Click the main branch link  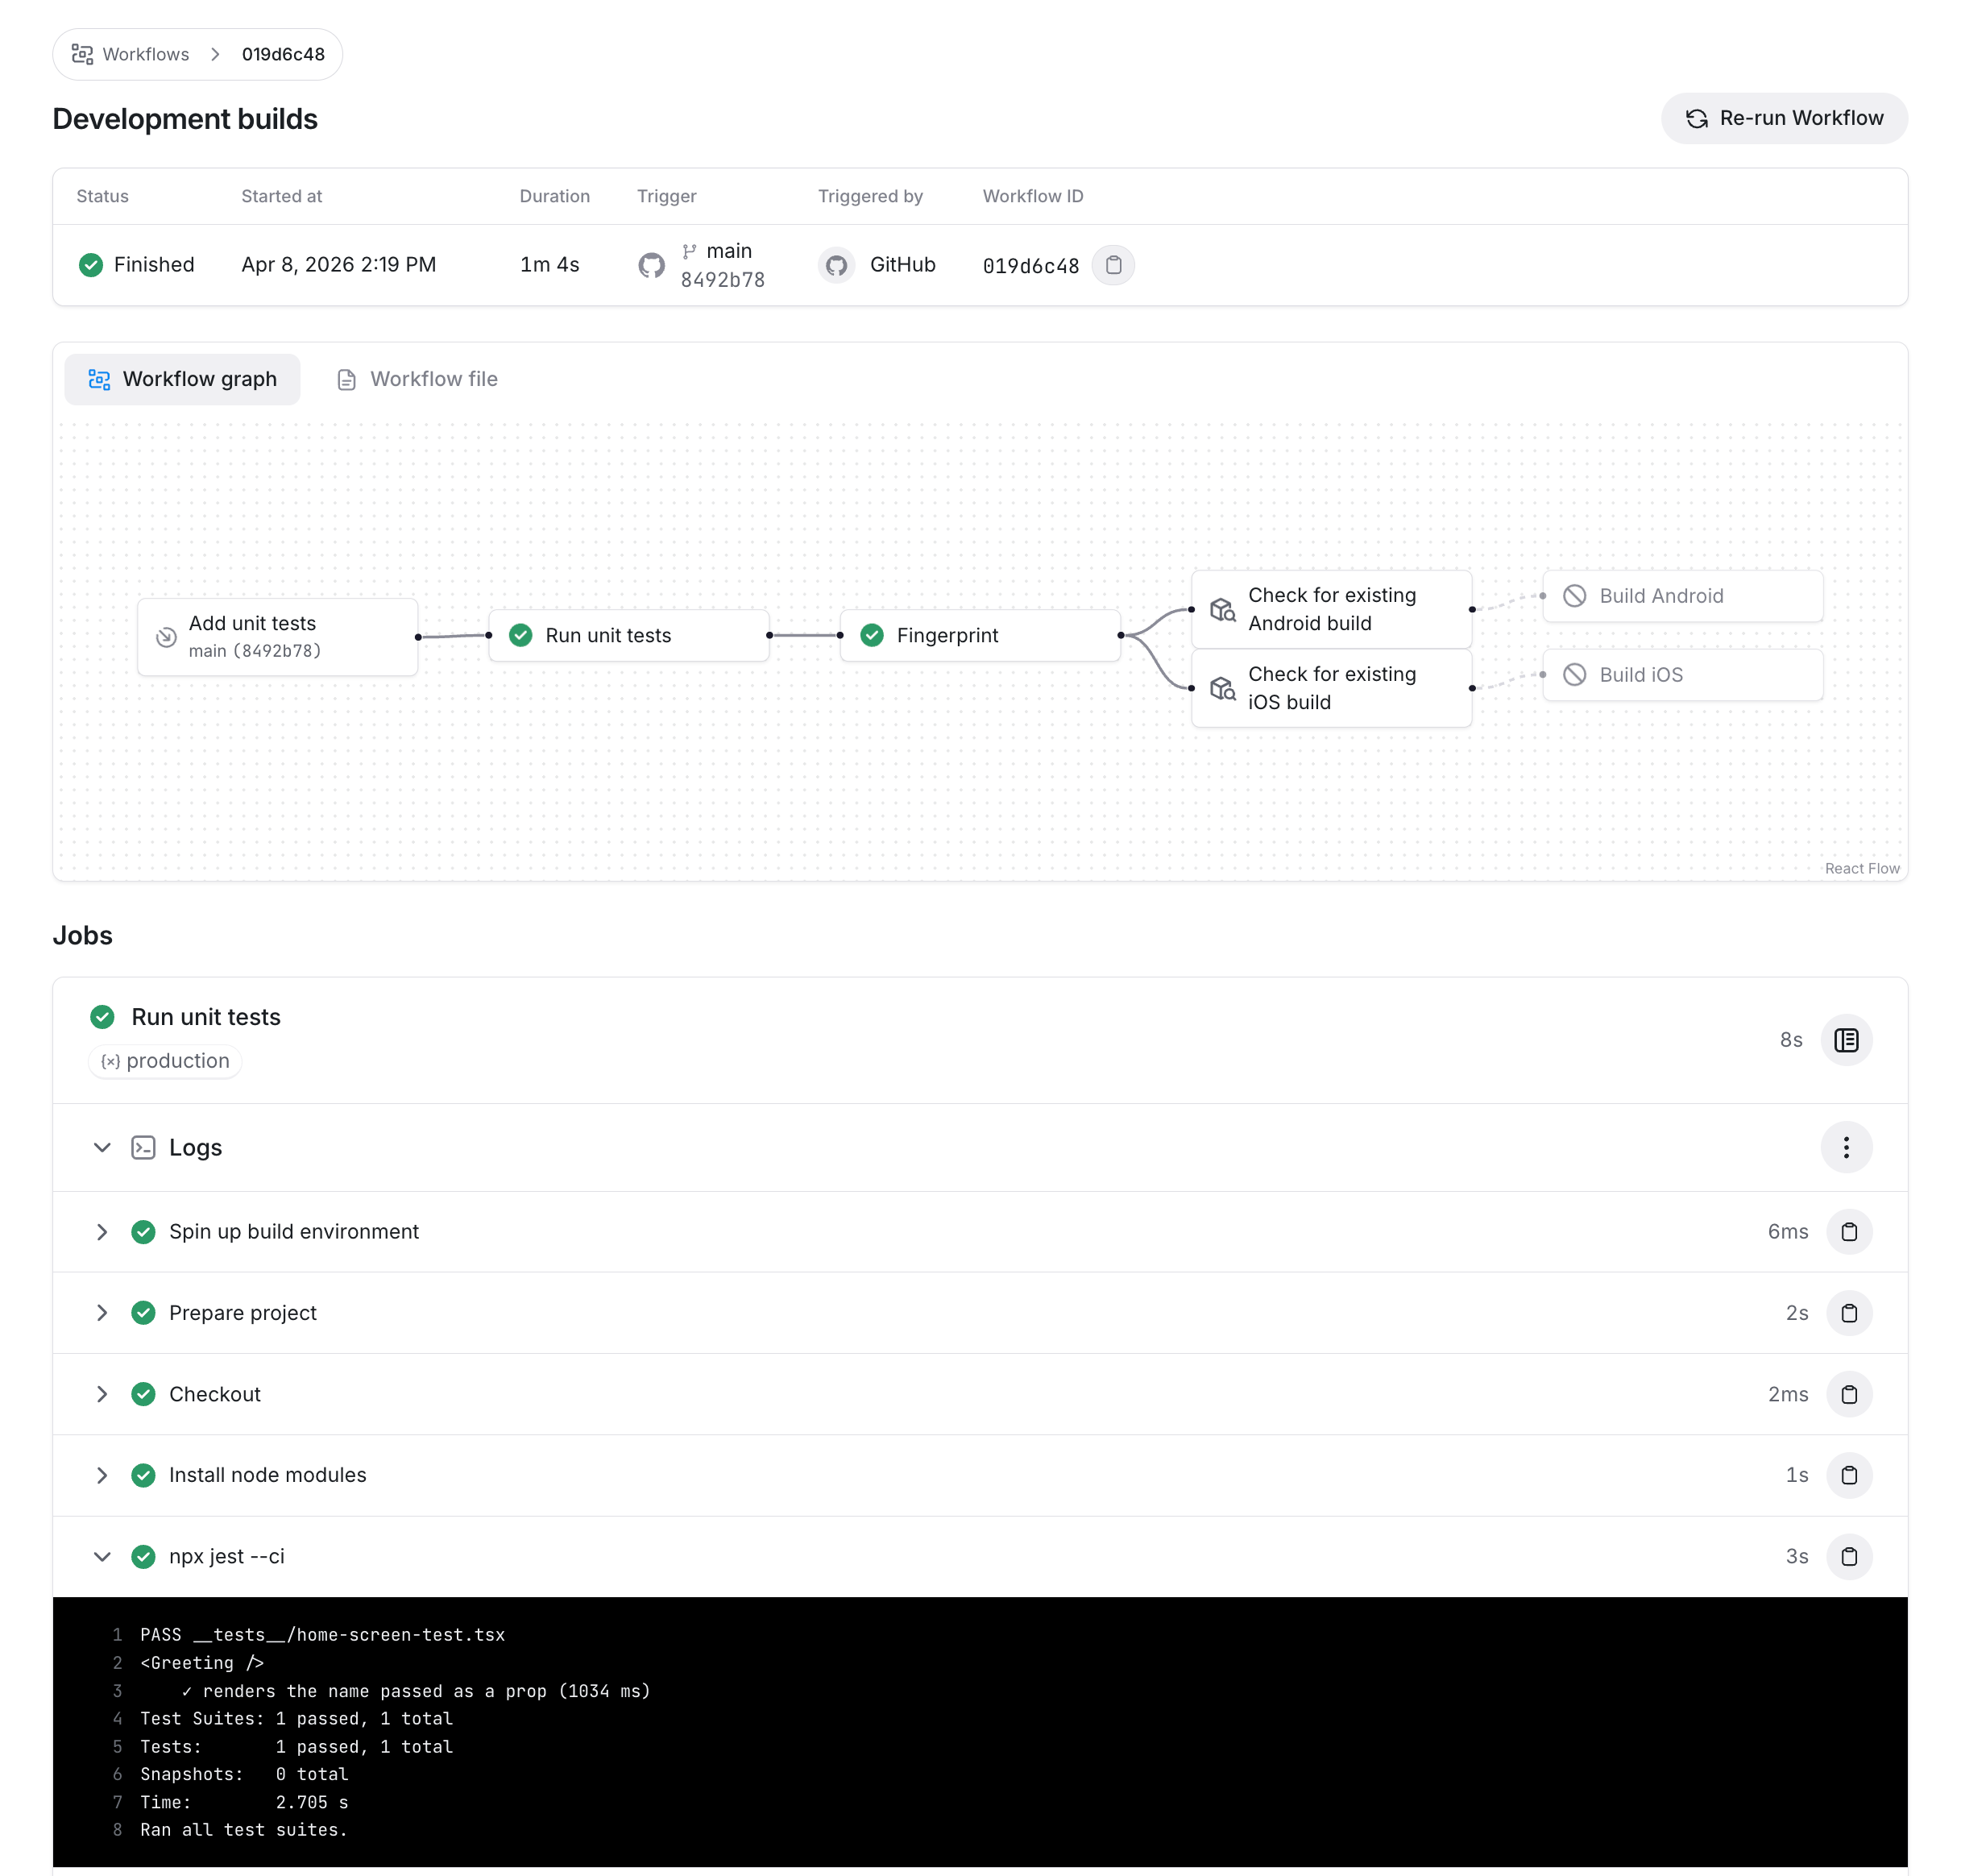728,251
